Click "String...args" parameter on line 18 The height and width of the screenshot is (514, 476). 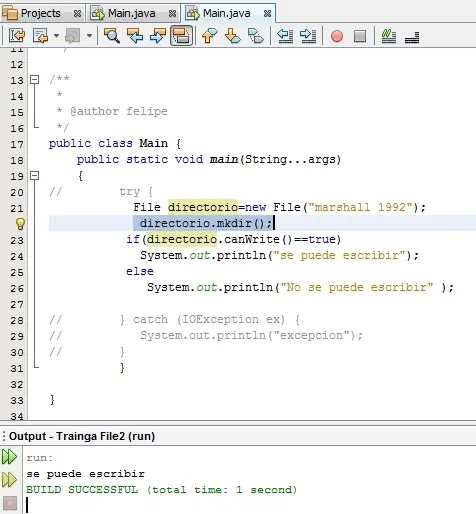[x=290, y=159]
